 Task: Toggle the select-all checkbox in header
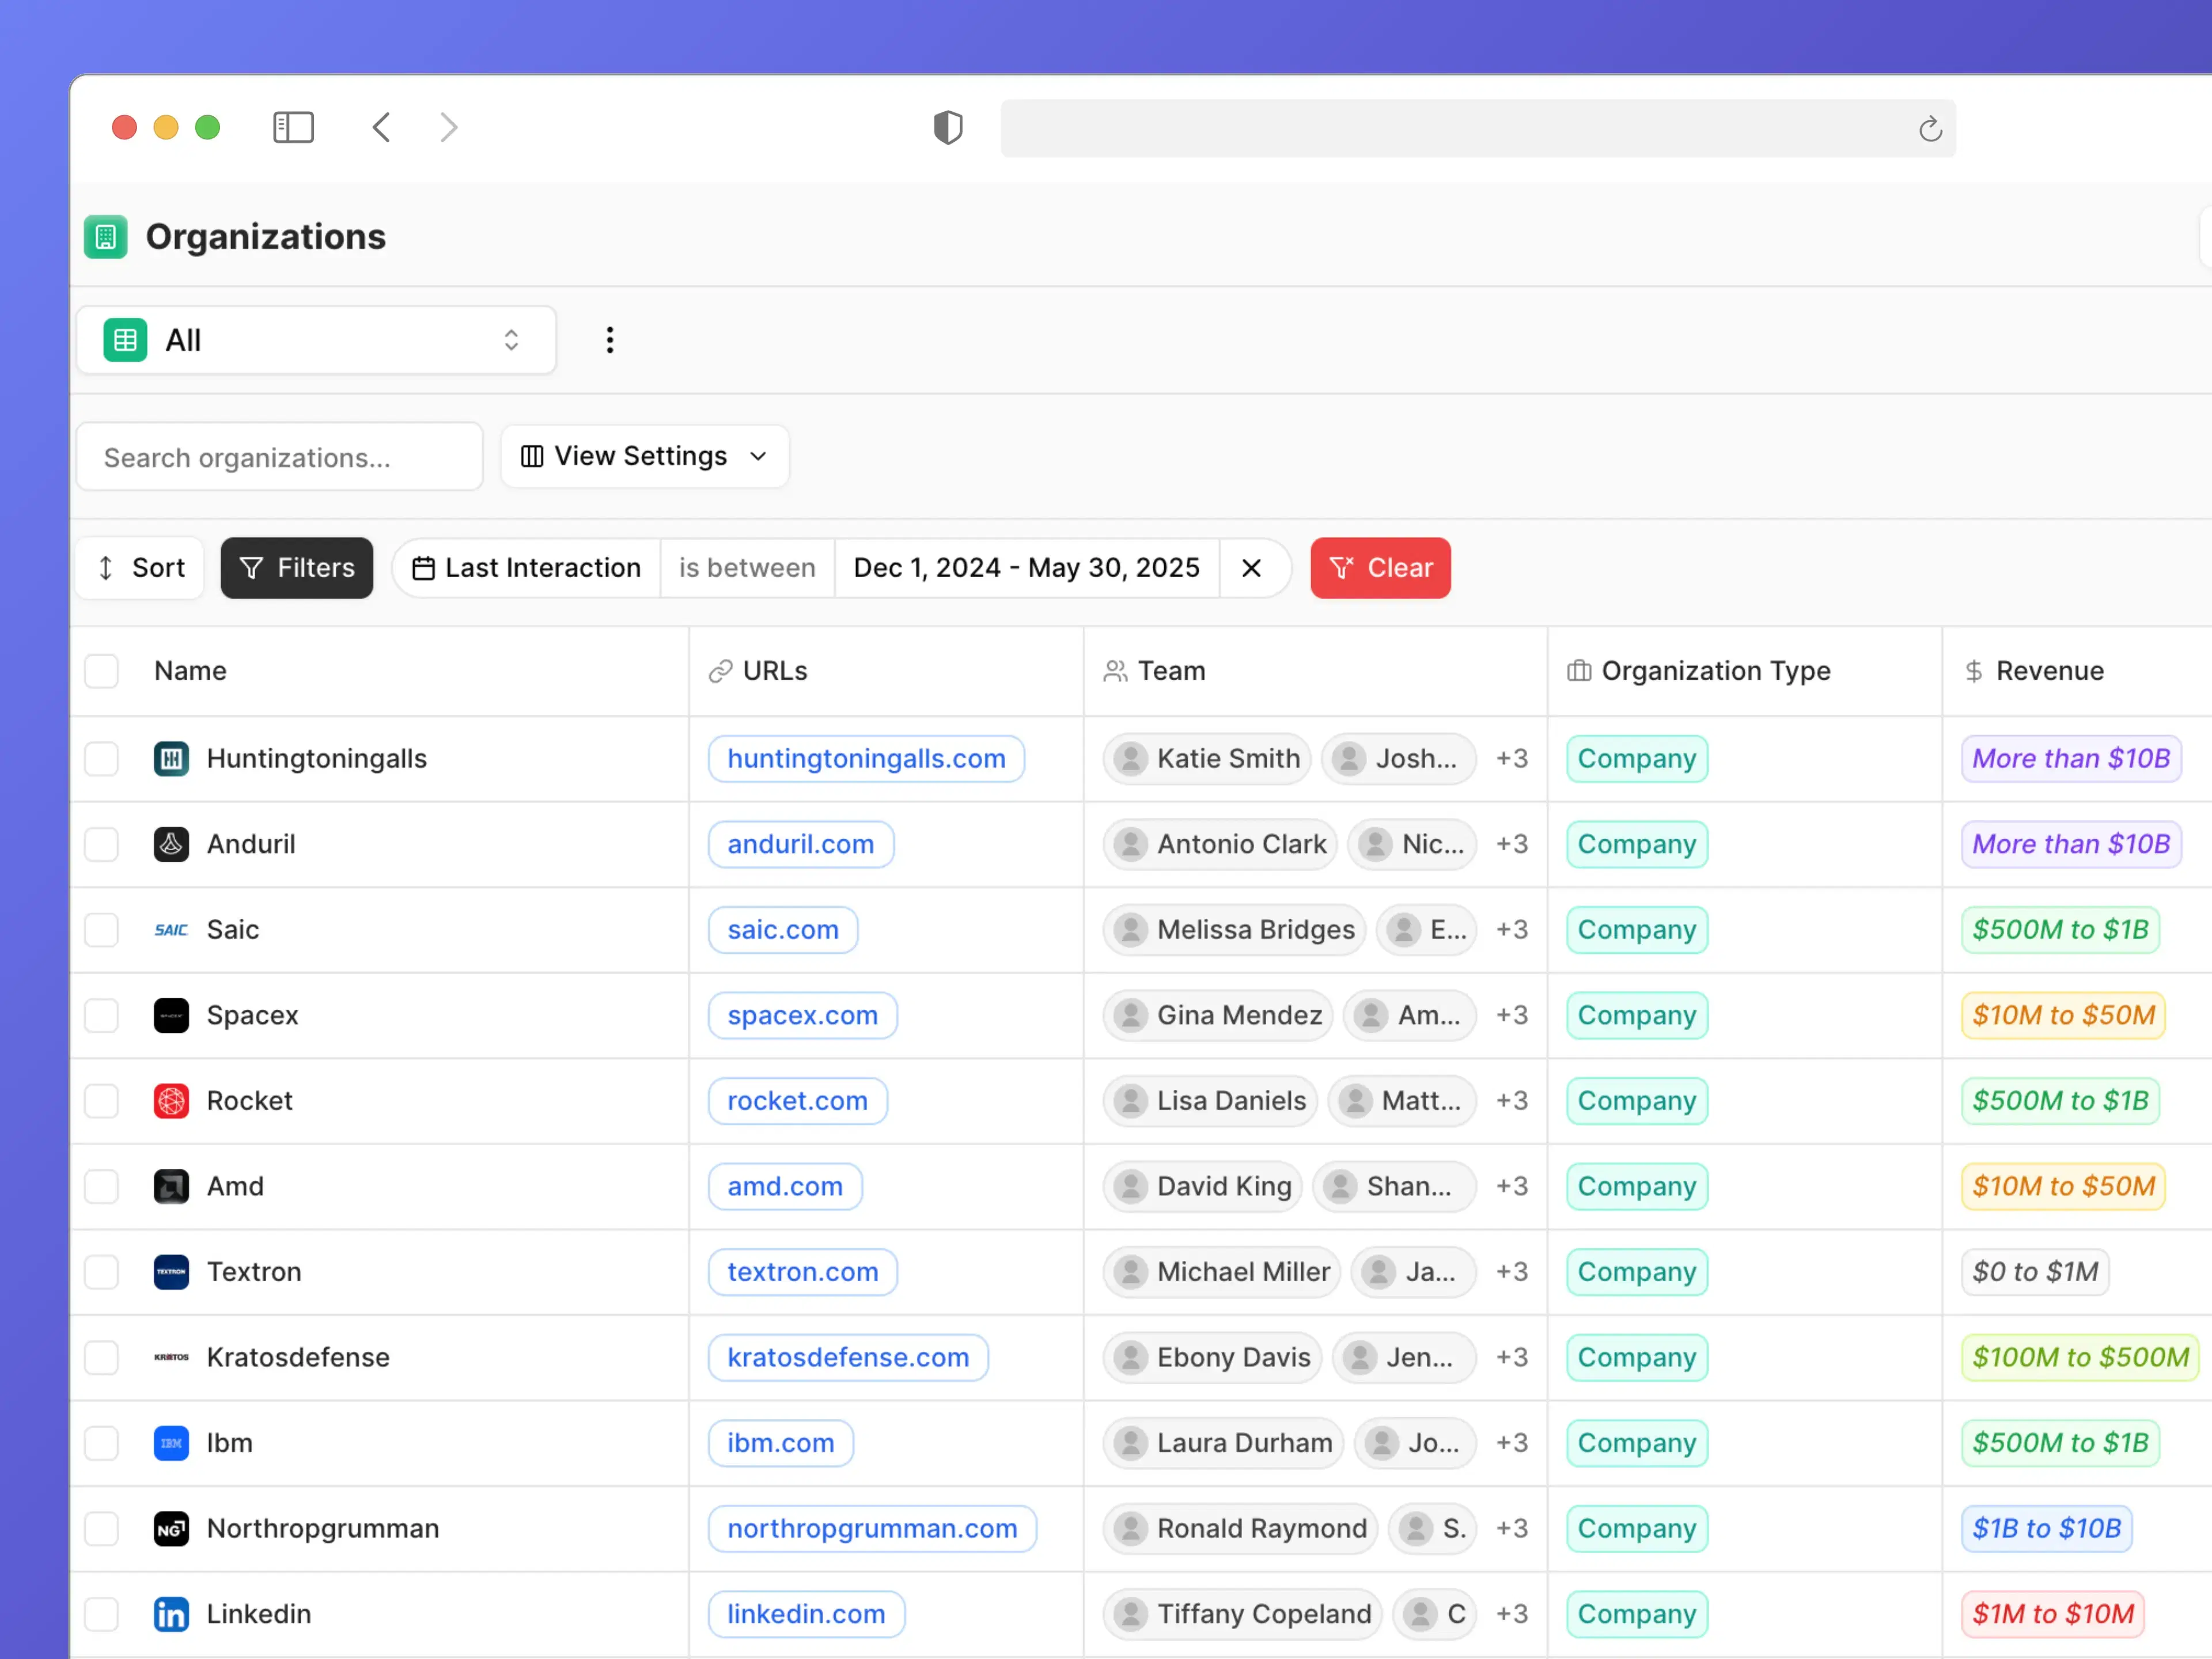point(102,671)
